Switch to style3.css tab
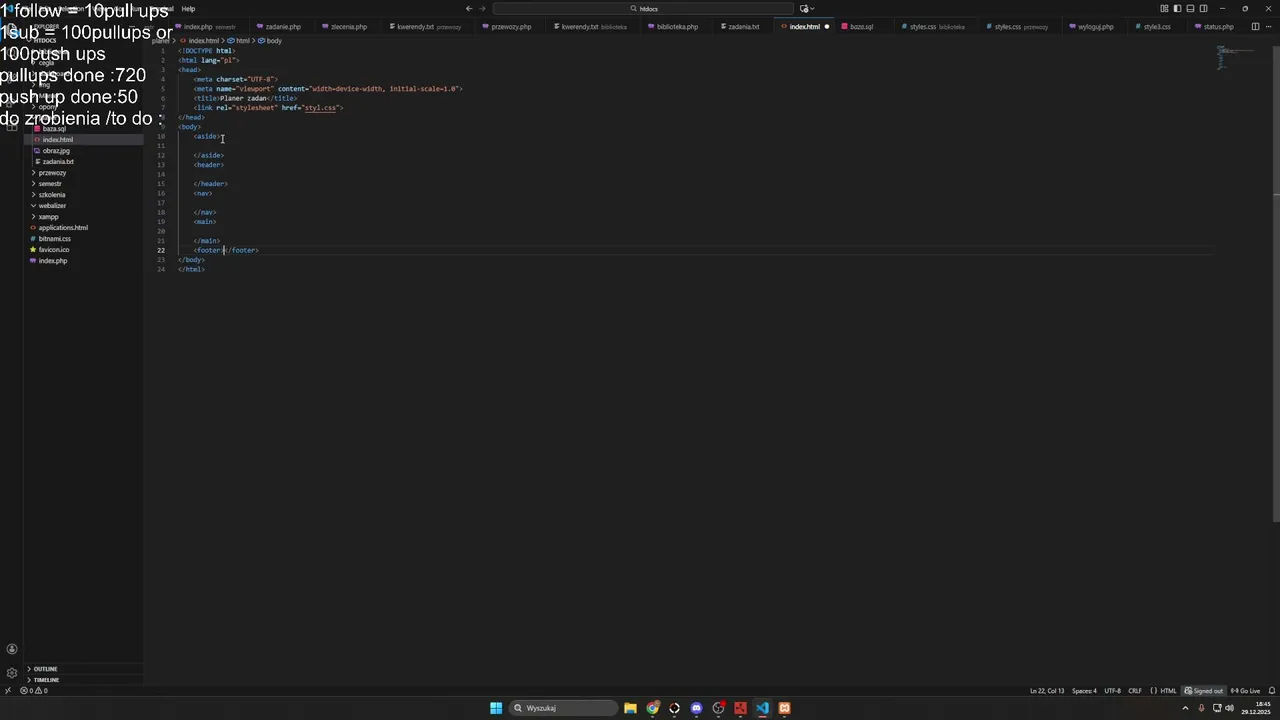Image resolution: width=1280 pixels, height=720 pixels. point(1157,27)
